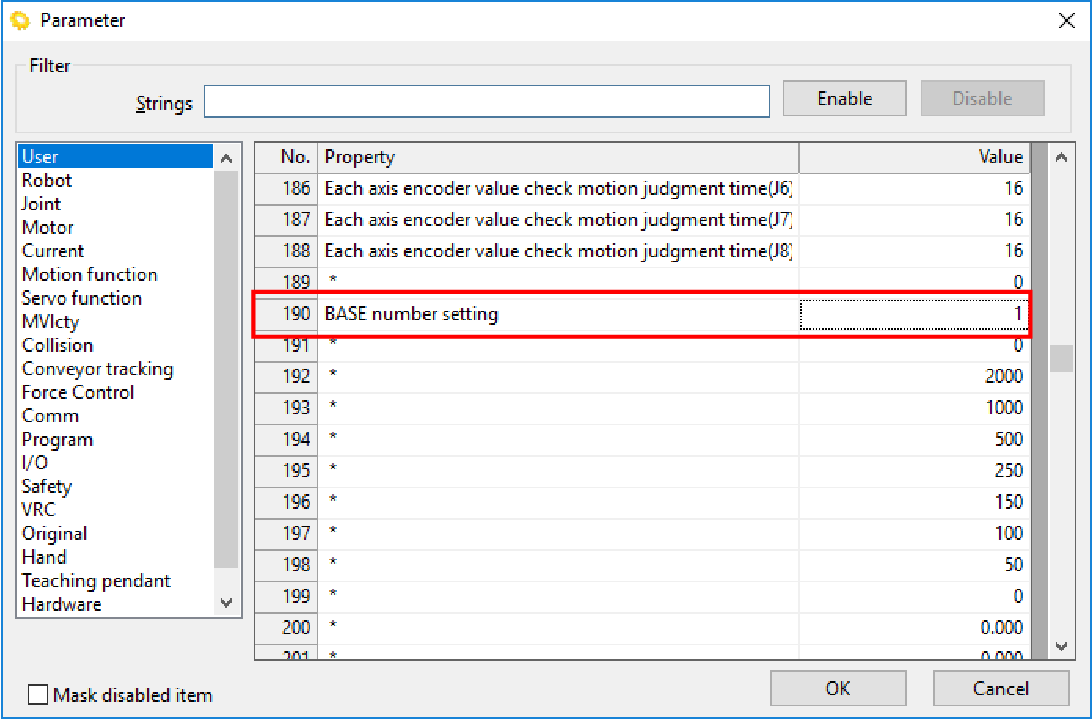The image size is (1092, 720).
Task: Select parameter row number 192
Action: point(296,377)
